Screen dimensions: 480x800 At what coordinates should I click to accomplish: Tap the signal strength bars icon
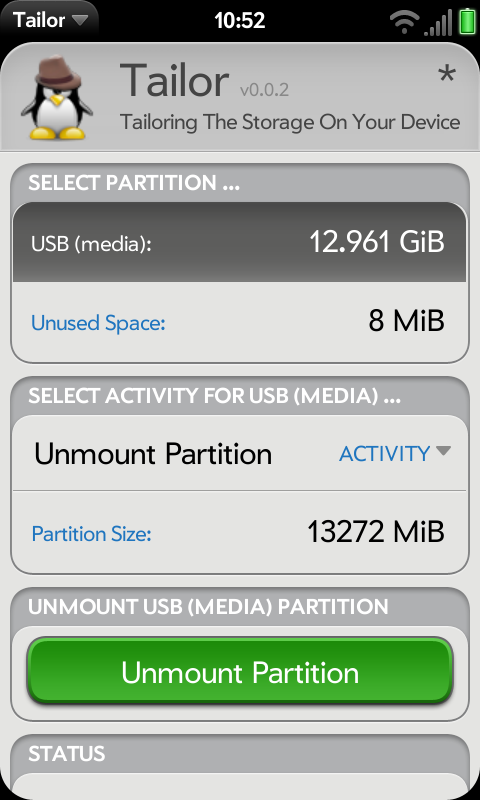pos(438,24)
